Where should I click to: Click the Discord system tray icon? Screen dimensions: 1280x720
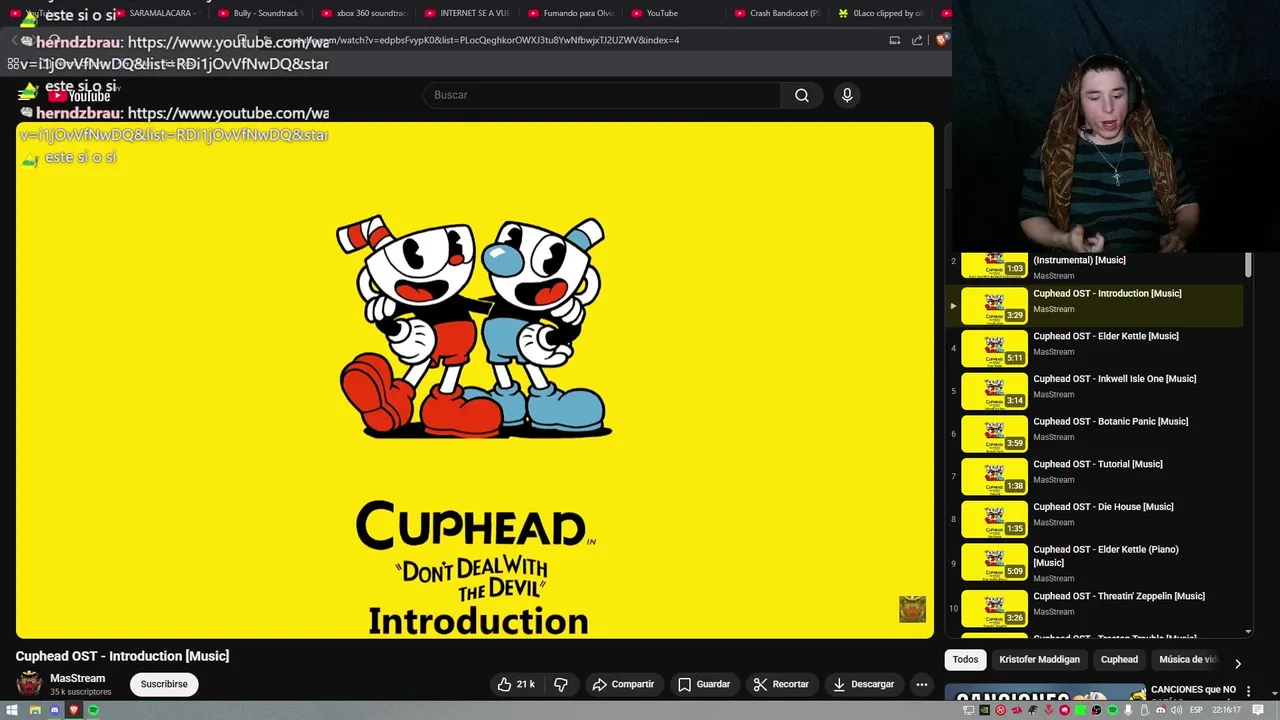1161,710
